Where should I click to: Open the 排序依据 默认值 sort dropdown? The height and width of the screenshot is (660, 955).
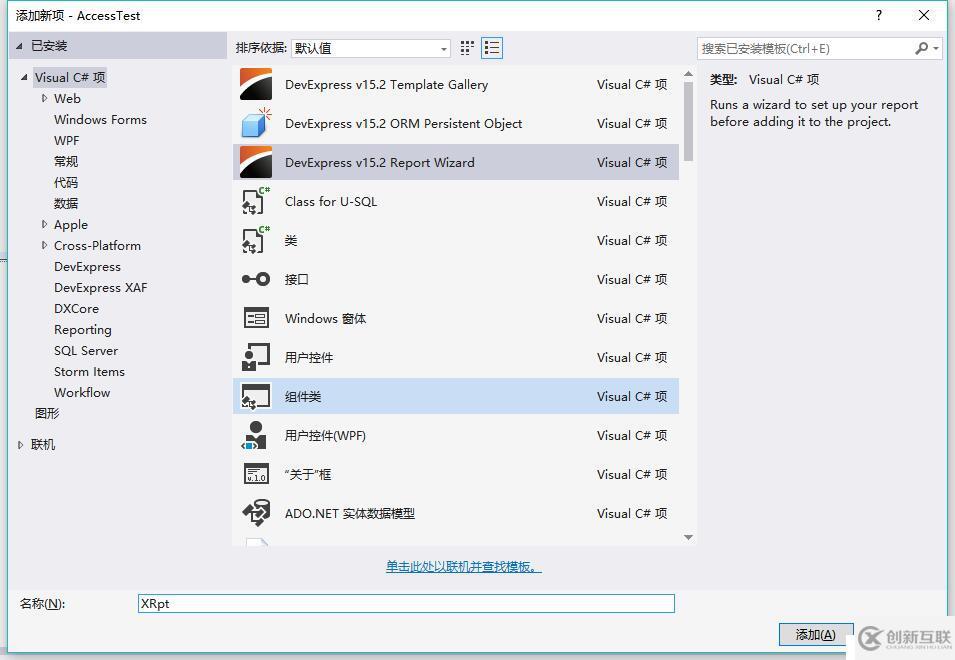point(371,48)
